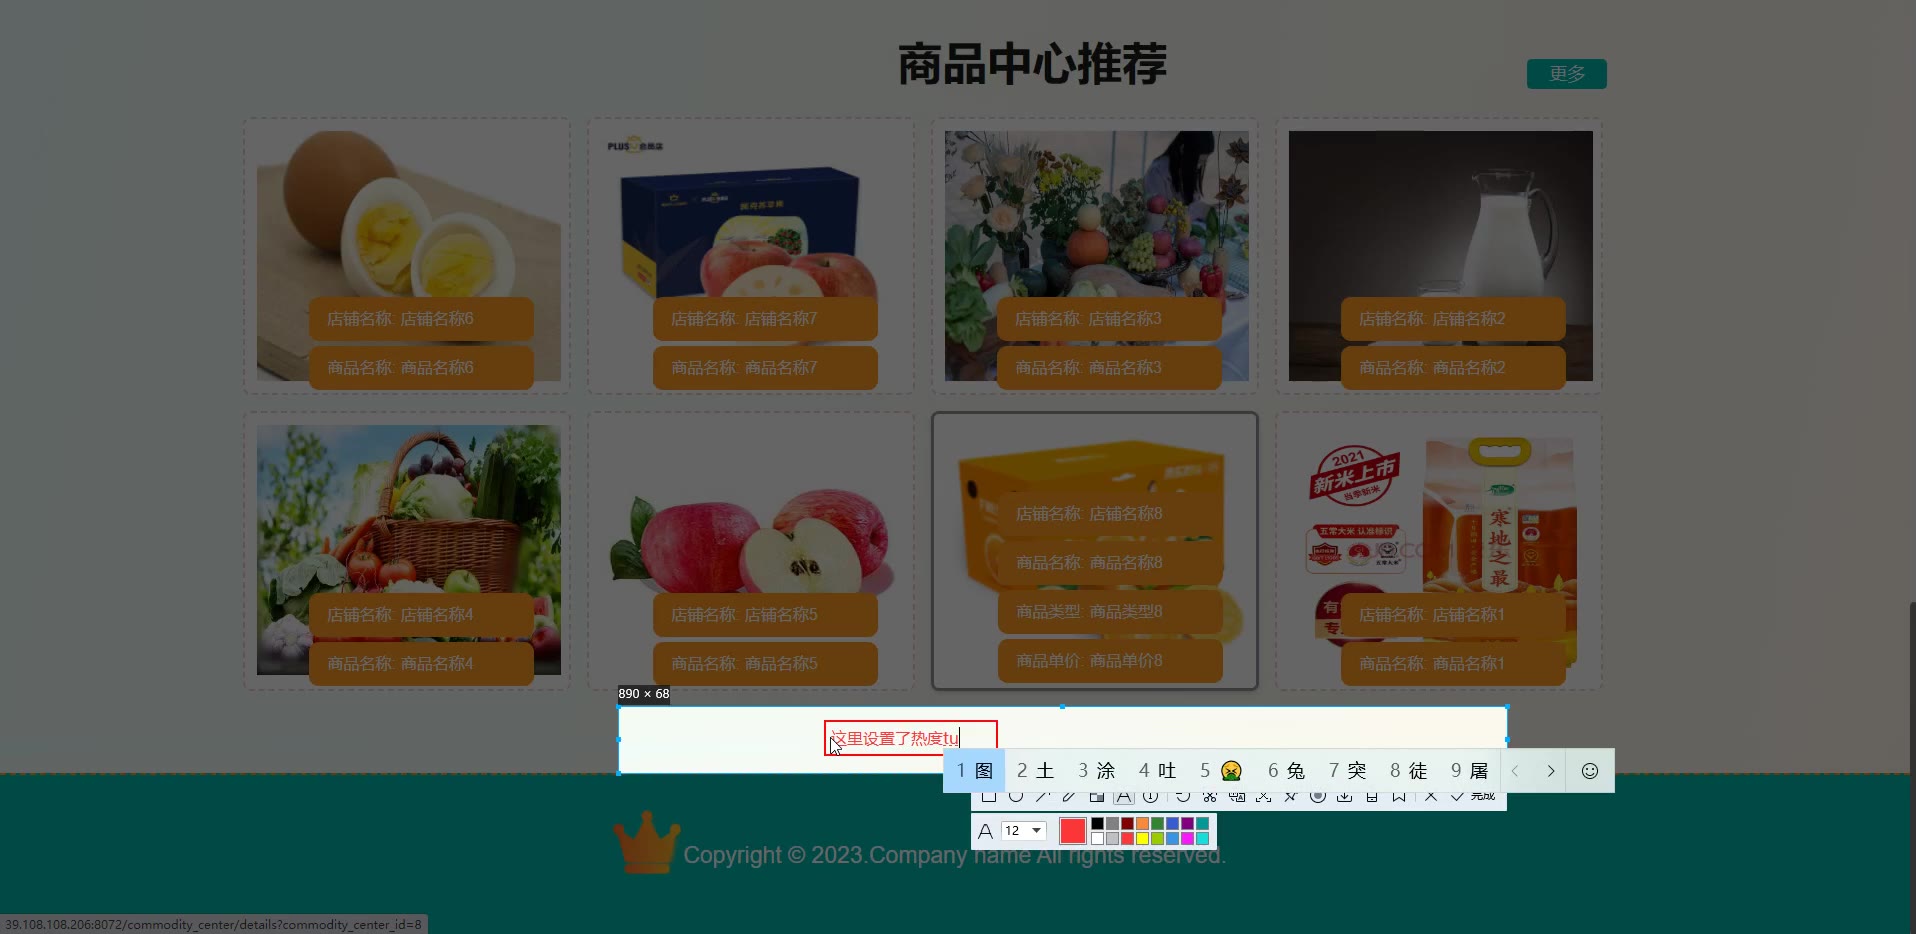This screenshot has height=934, width=1916.
Task: Click the 商品名称7 product name label
Action: click(x=765, y=368)
